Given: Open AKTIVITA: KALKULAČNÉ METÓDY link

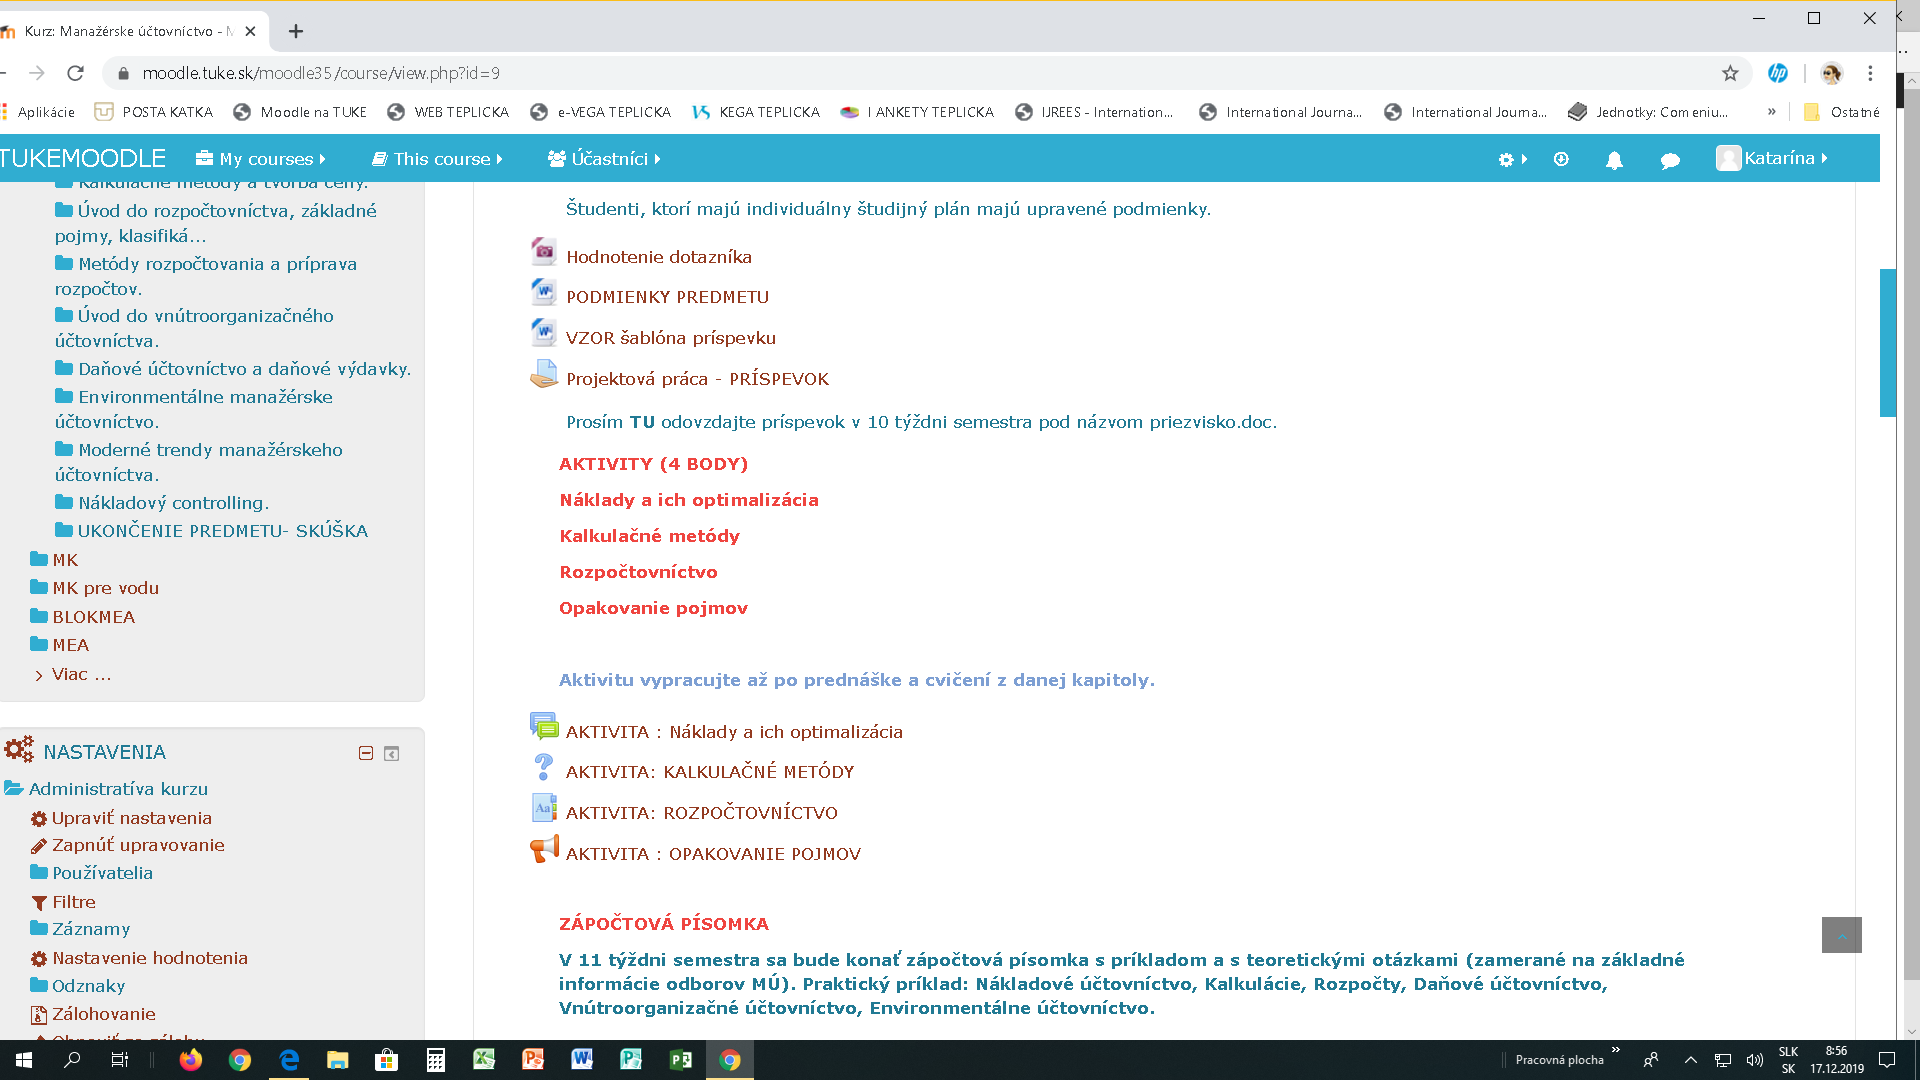Looking at the screenshot, I should [710, 772].
